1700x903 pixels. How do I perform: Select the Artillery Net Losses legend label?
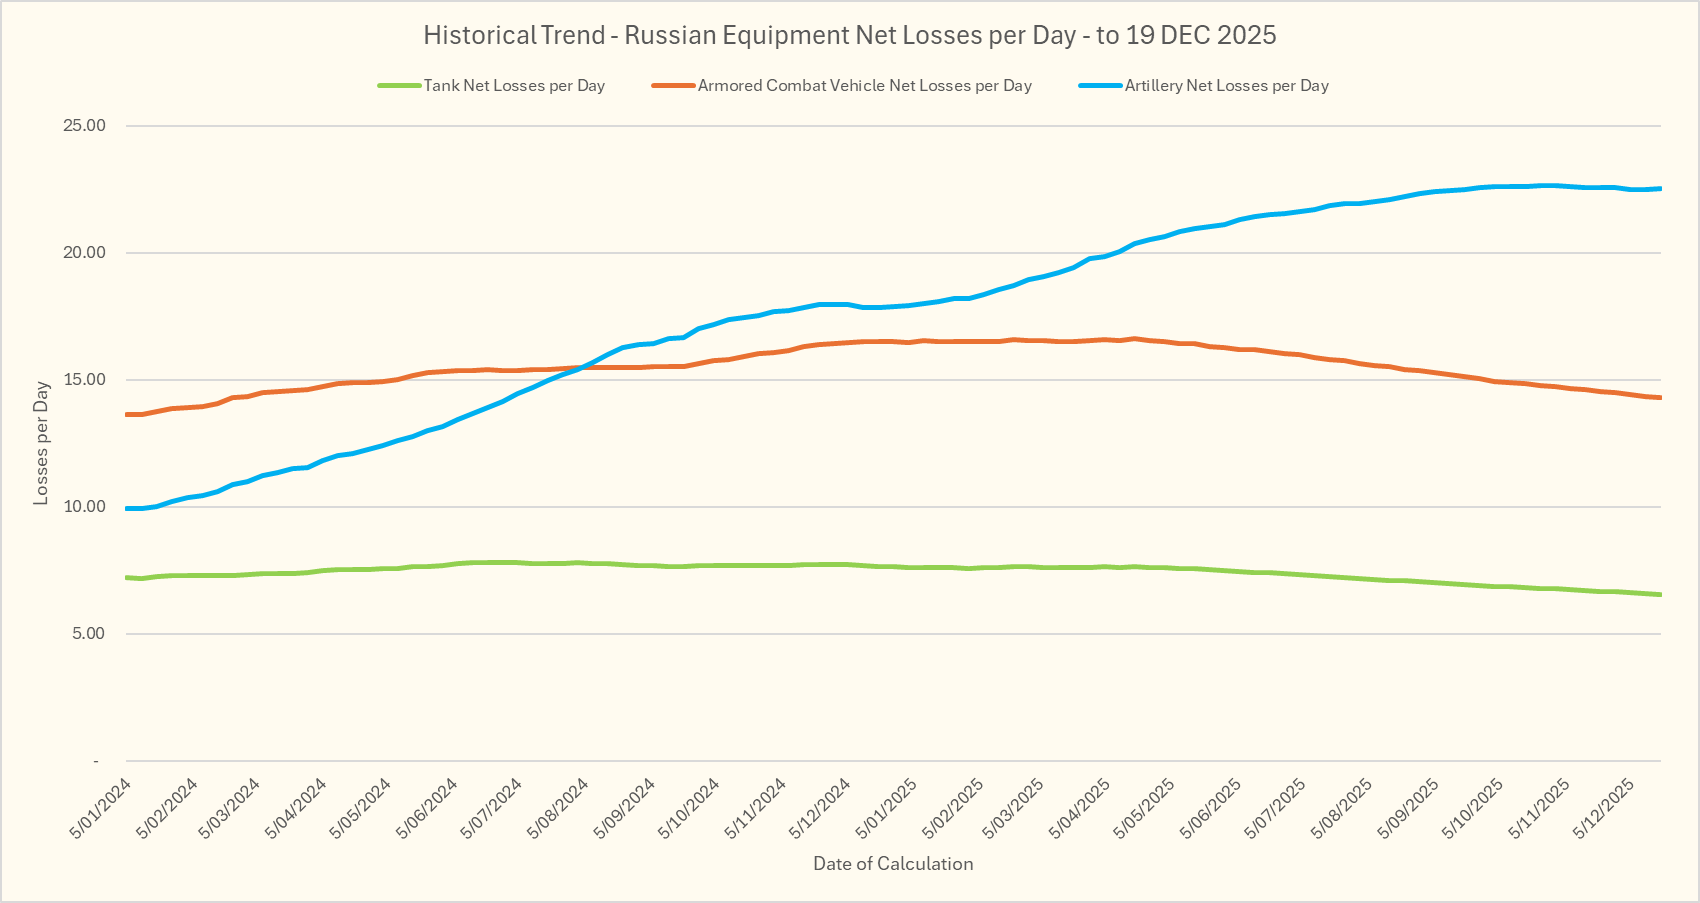pos(1226,86)
